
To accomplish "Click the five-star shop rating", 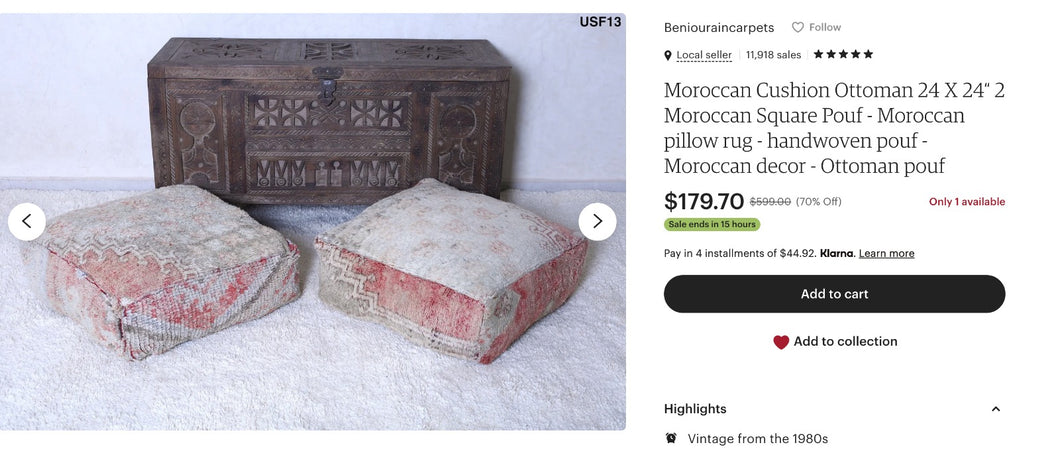I will 843,54.
